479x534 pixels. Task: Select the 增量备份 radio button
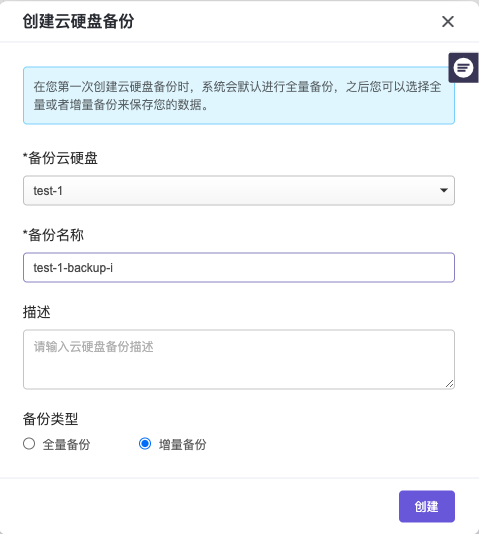click(145, 444)
